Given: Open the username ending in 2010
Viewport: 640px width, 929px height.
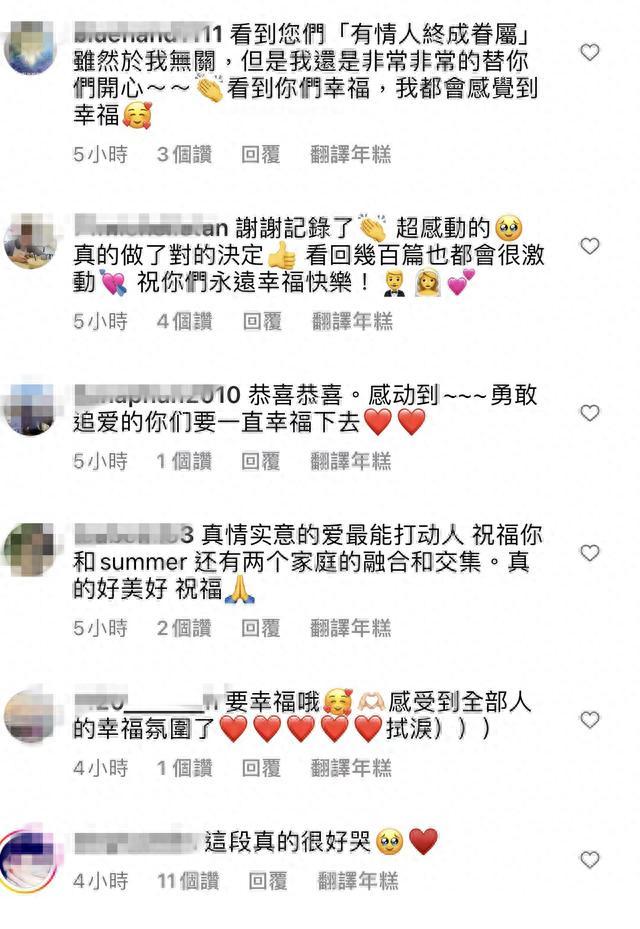Looking at the screenshot, I should click(157, 395).
